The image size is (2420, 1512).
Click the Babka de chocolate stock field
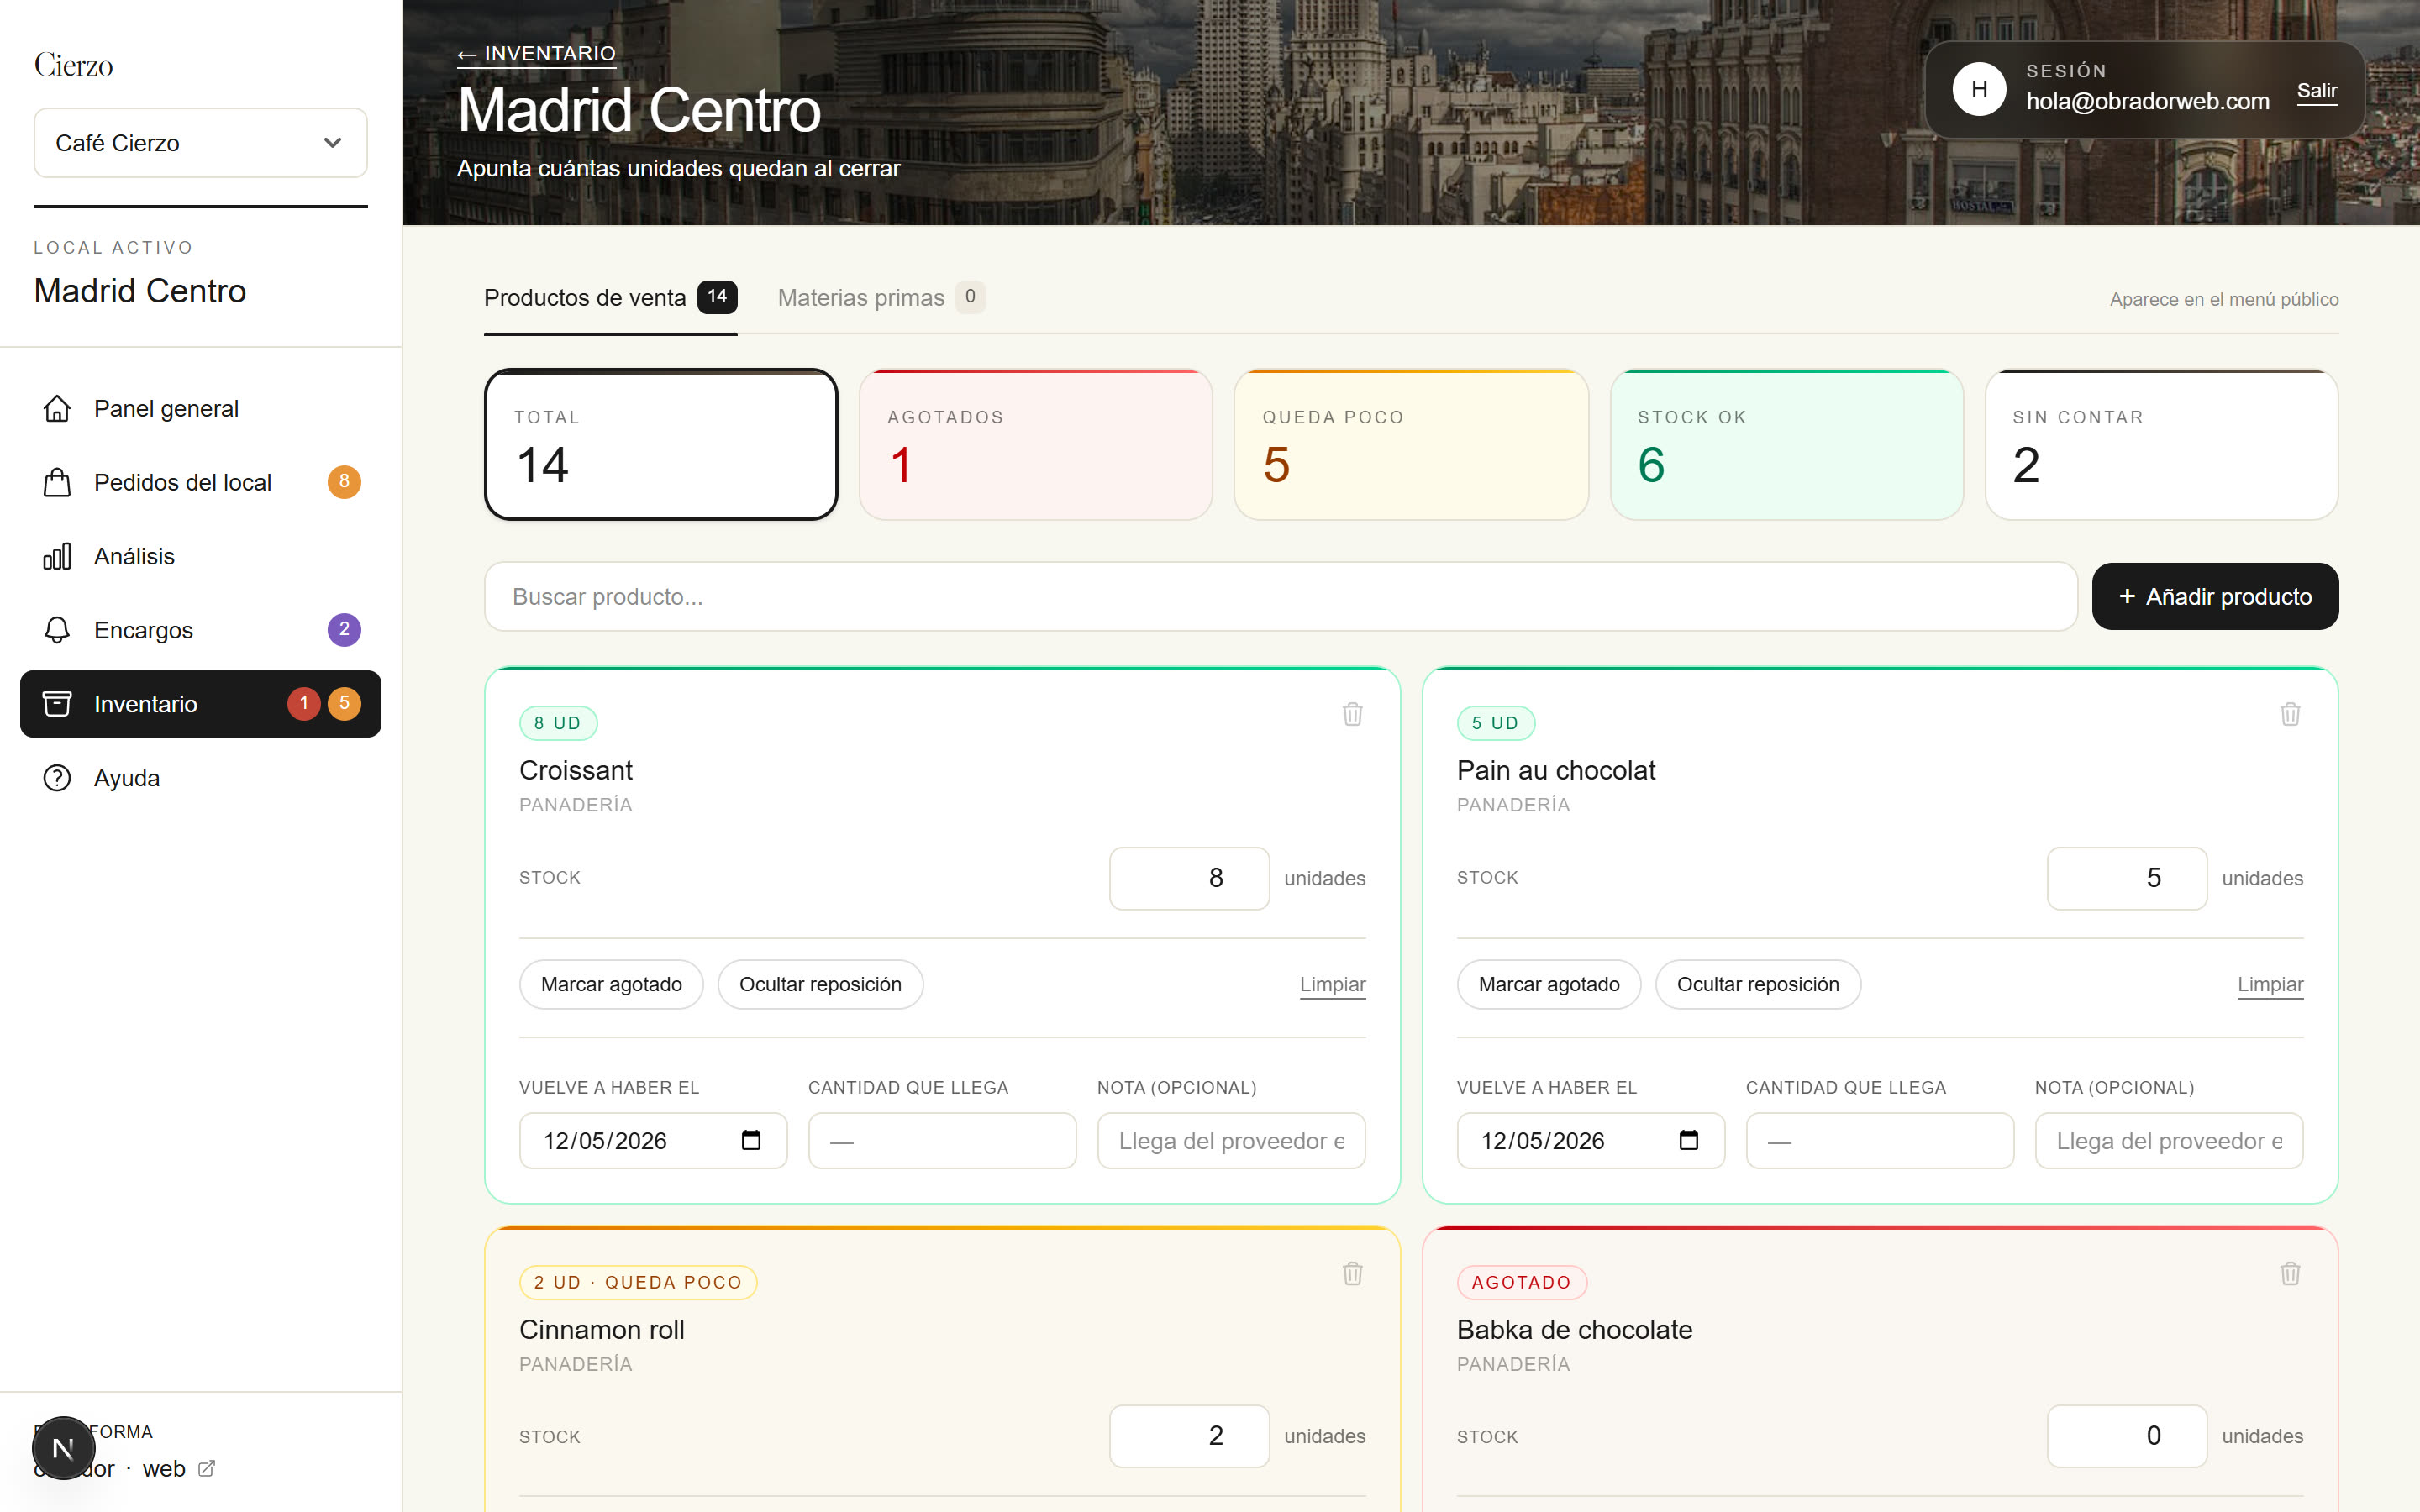(x=2127, y=1436)
